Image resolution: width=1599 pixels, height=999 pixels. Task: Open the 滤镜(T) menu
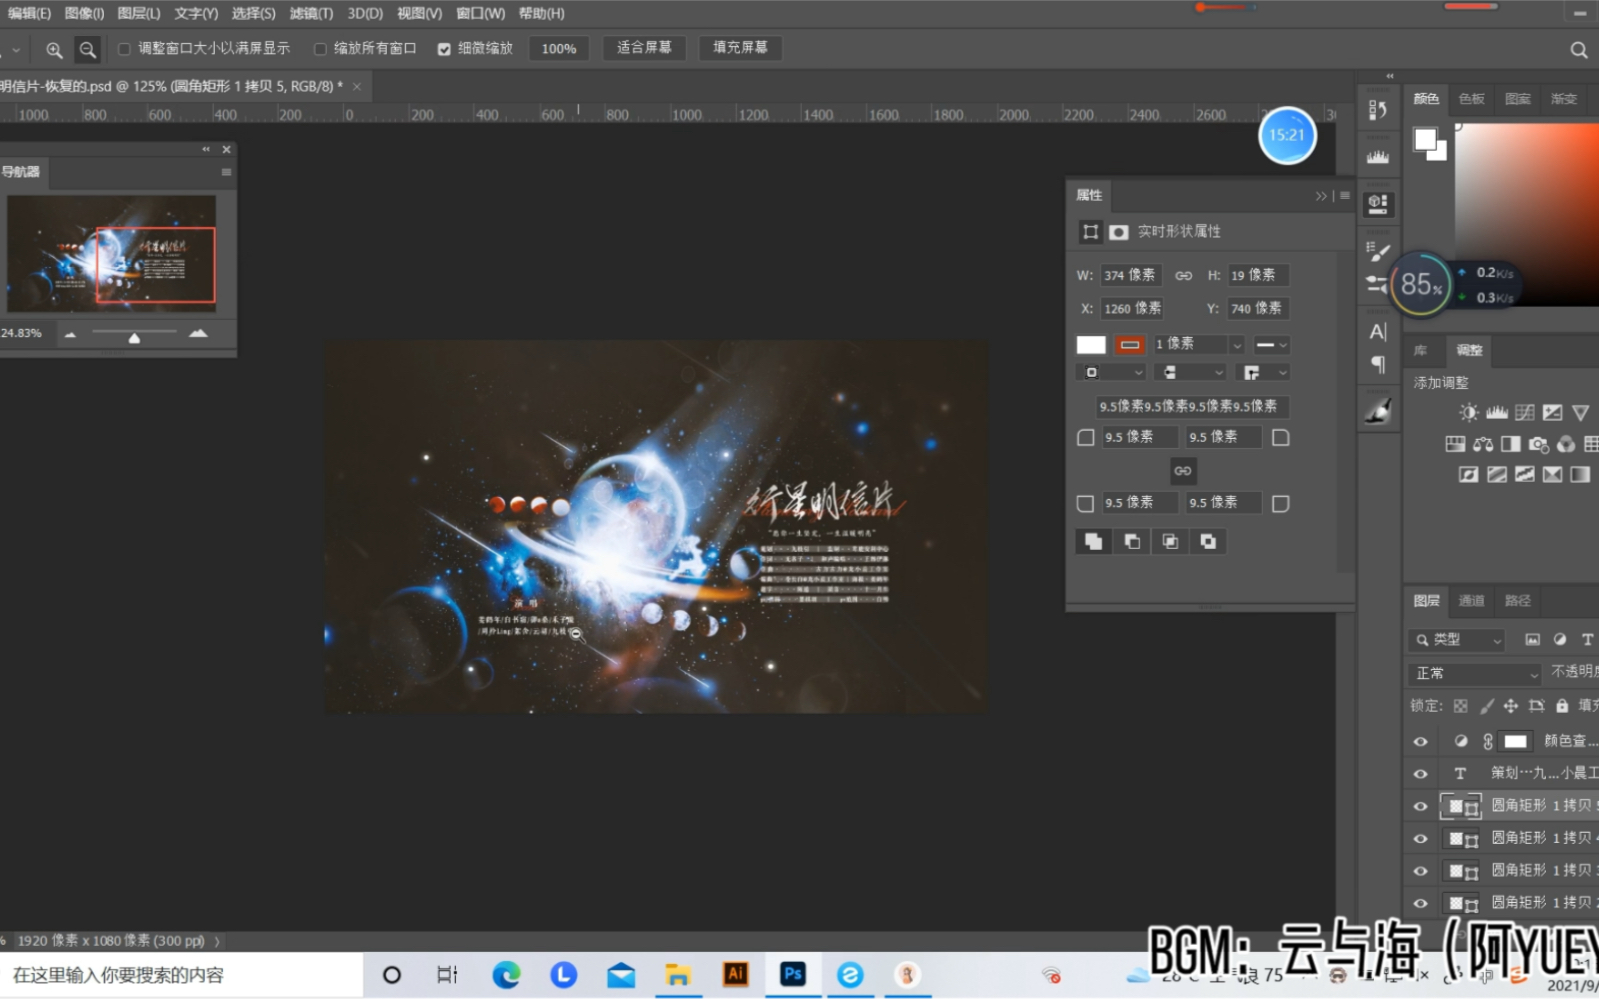311,13
